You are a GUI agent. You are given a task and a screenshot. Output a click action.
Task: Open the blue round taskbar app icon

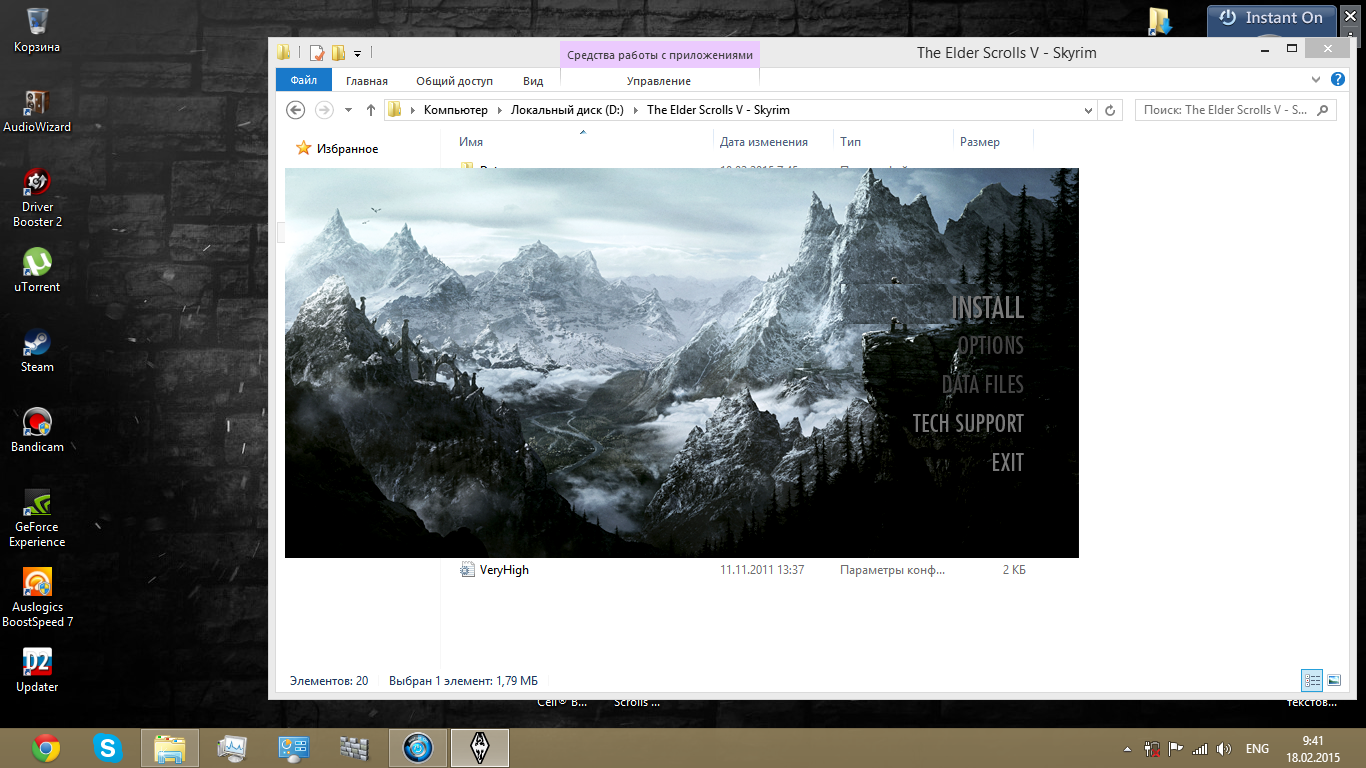pyautogui.click(x=418, y=748)
